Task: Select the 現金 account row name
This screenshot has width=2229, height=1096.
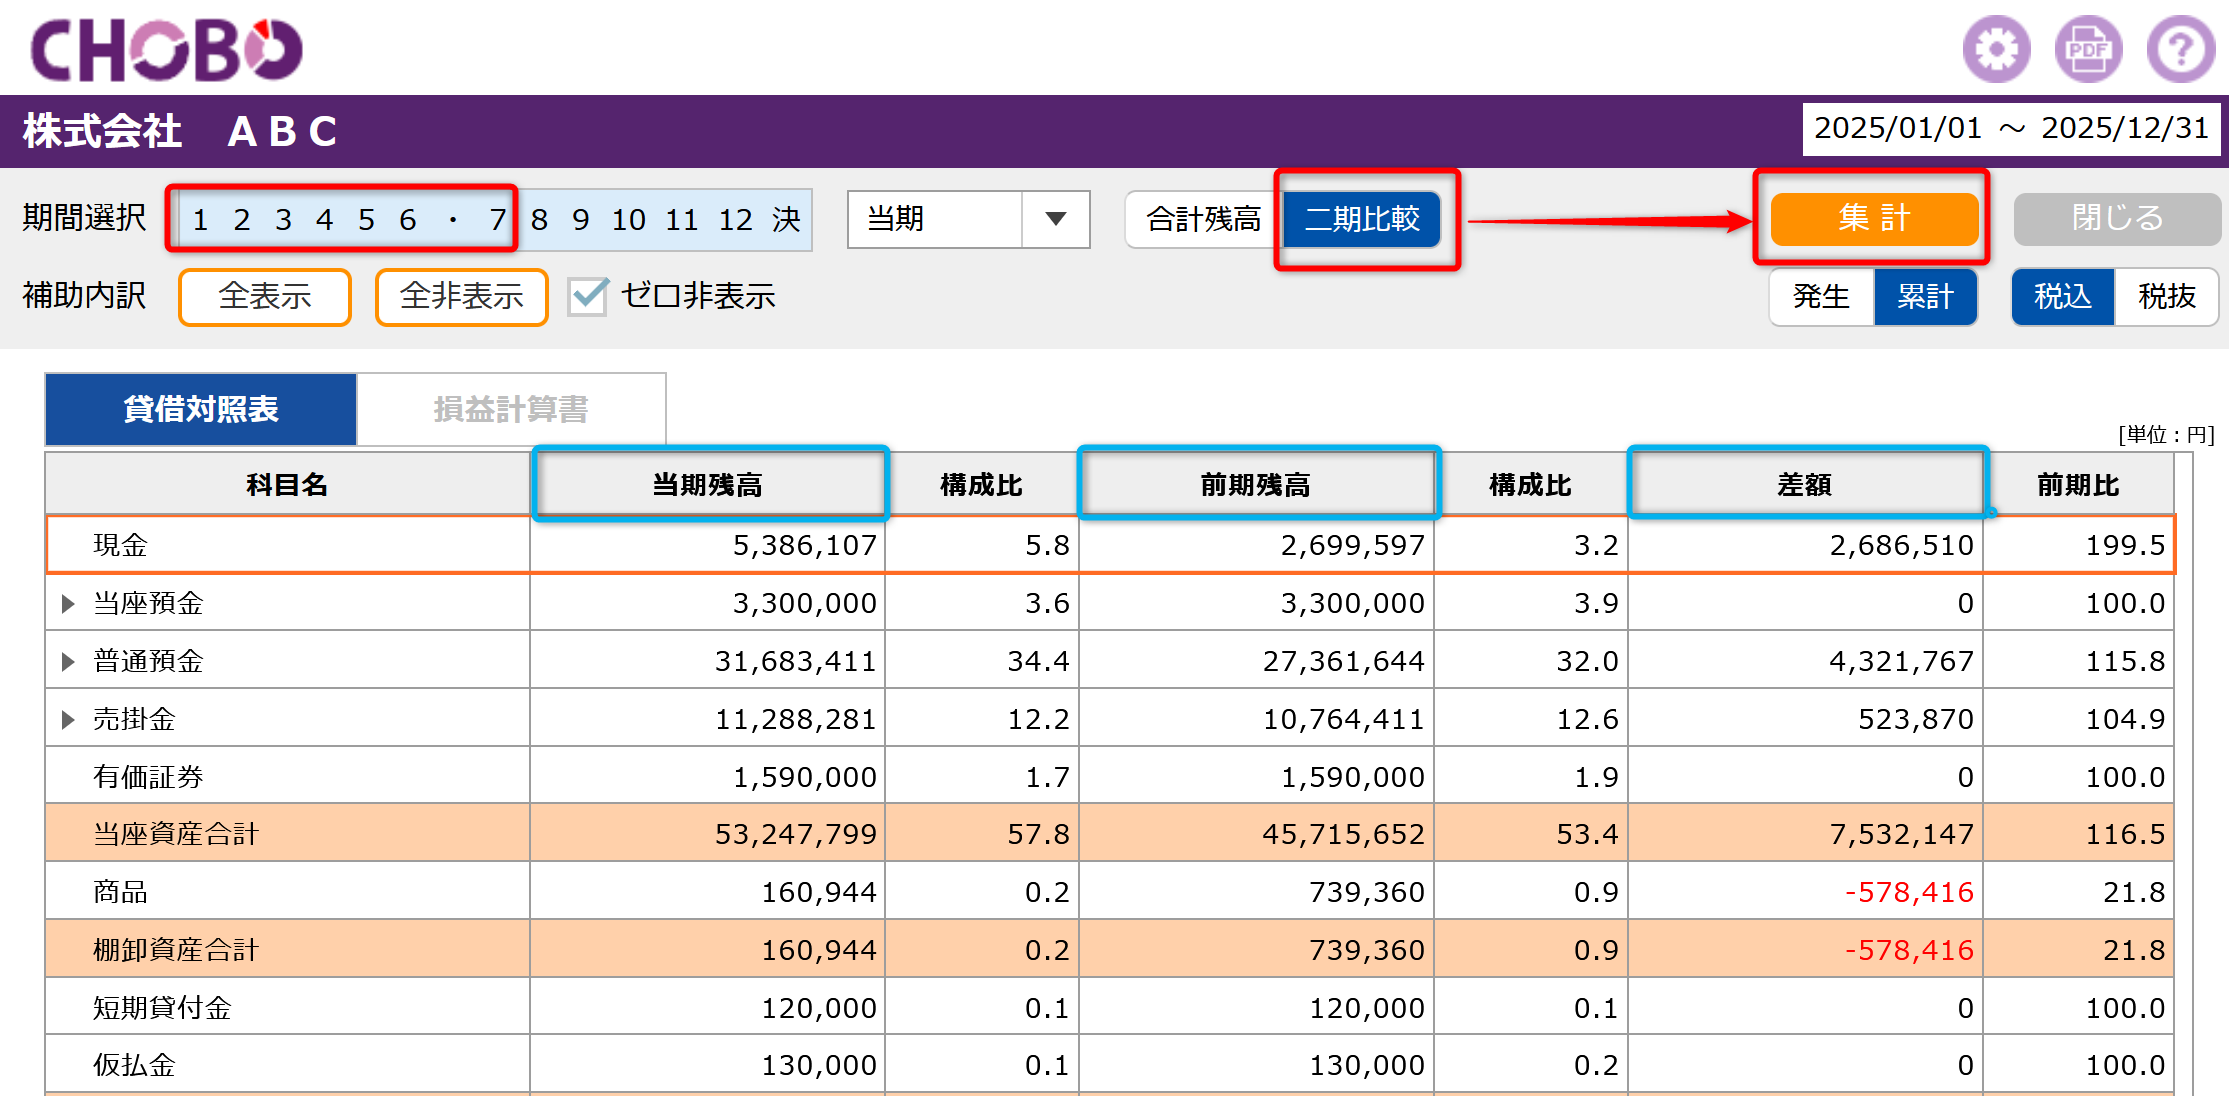Action: 120,545
